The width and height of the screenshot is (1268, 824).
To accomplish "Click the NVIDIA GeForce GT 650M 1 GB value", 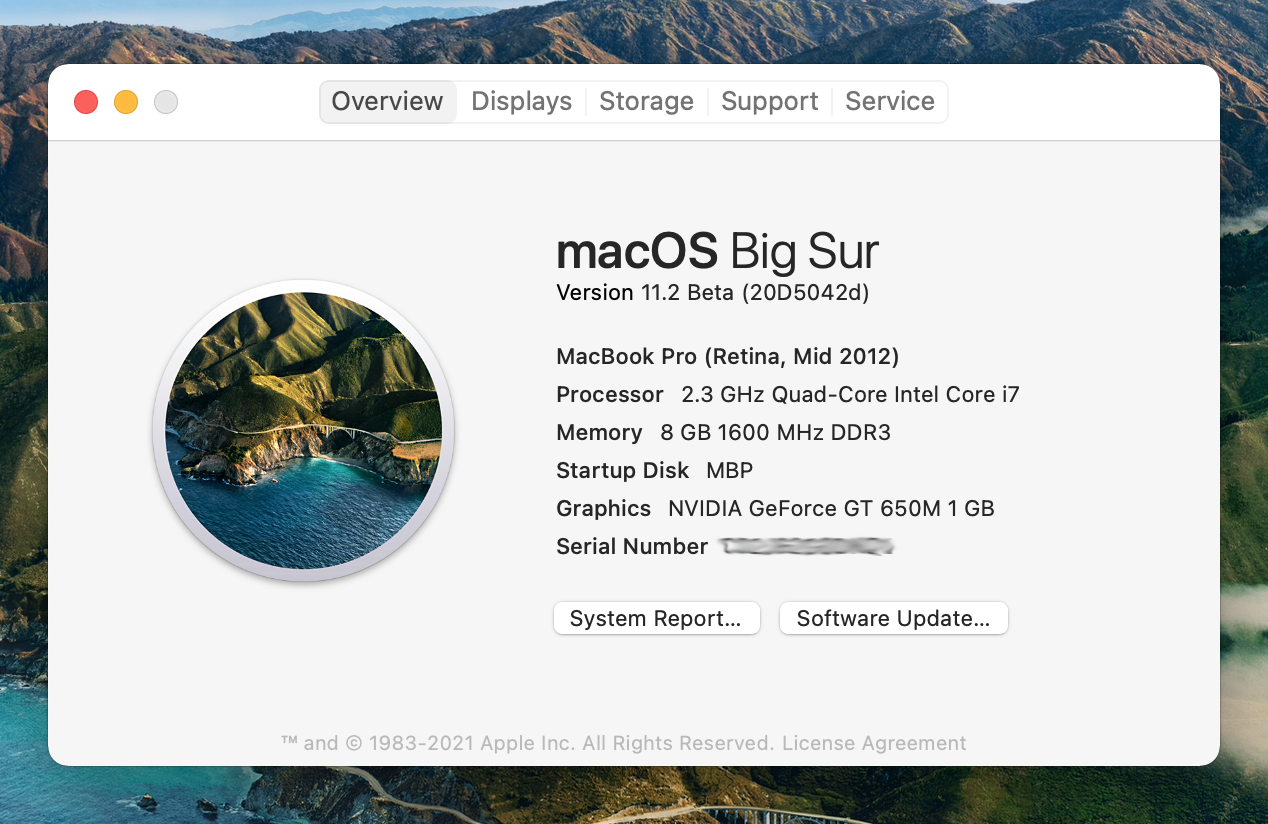I will pos(832,509).
